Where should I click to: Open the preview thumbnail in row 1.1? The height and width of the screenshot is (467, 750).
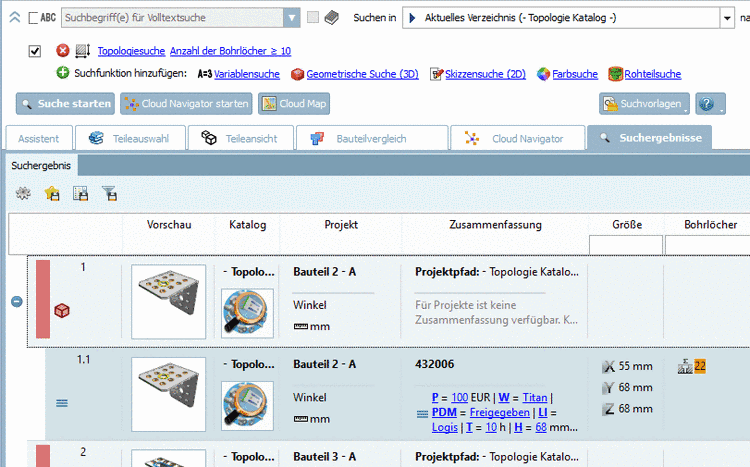168,394
